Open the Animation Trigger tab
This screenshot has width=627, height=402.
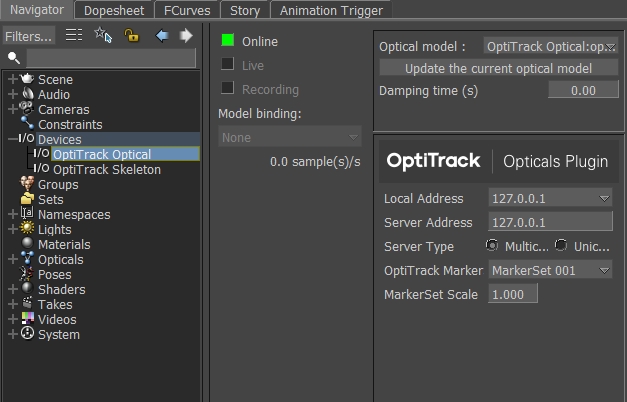pos(329,10)
